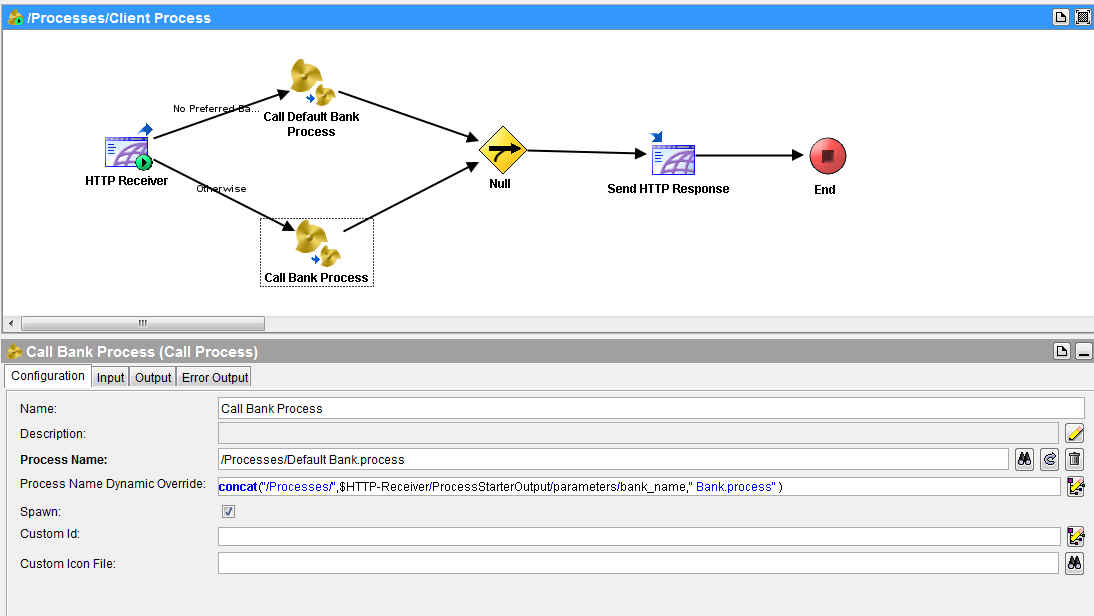
Task: Switch to the Error Output tab
Action: pos(214,377)
